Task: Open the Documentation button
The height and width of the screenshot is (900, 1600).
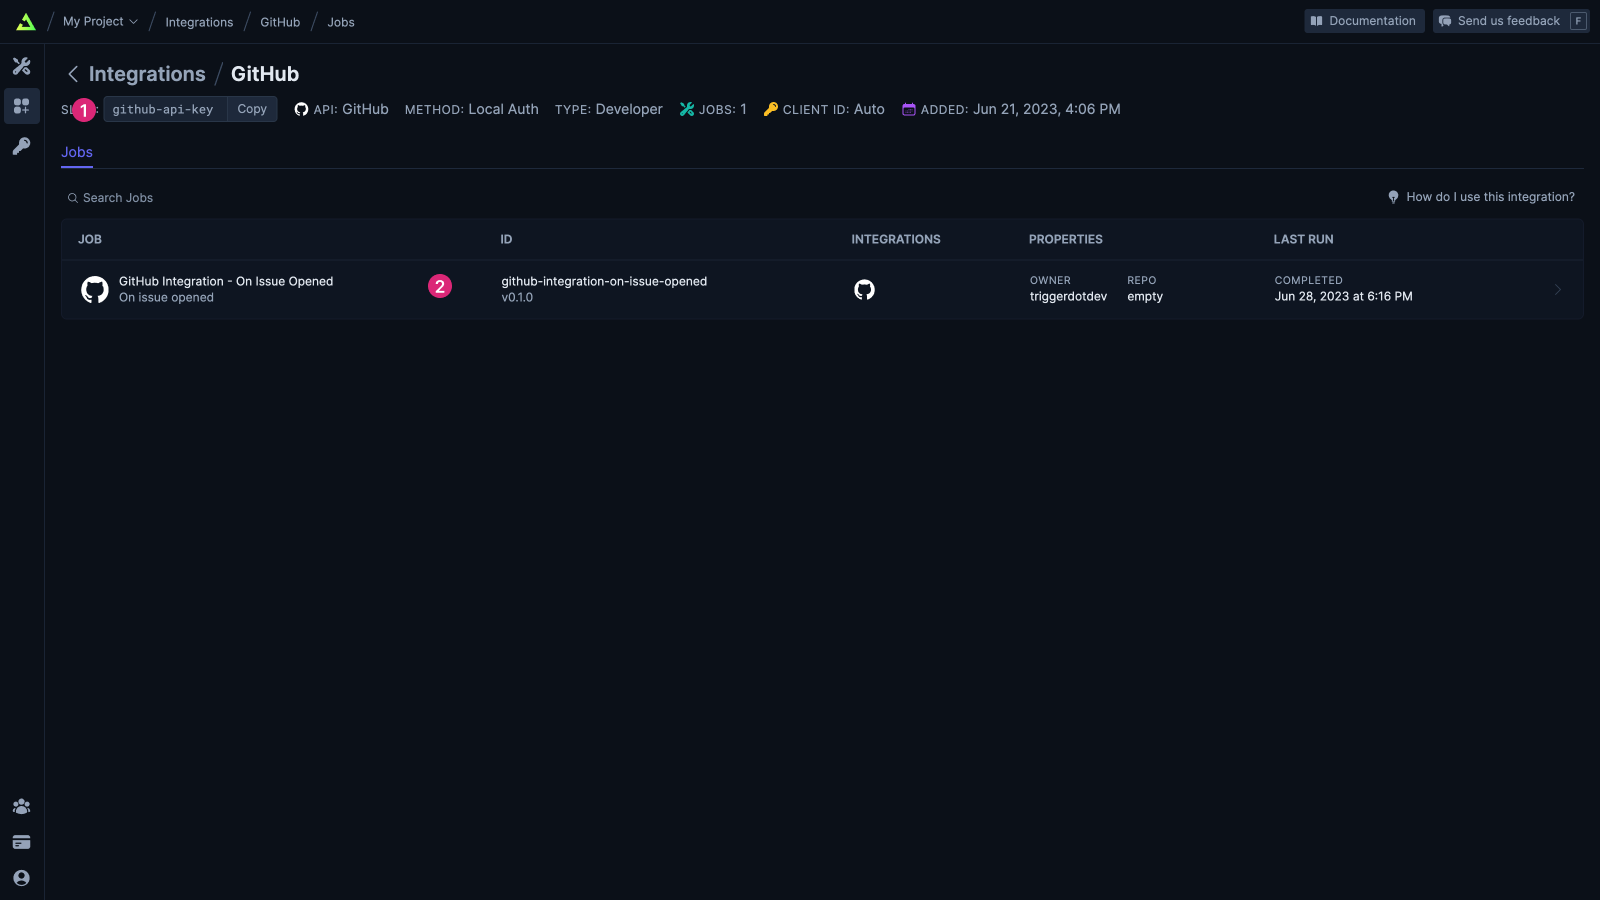Action: point(1364,21)
